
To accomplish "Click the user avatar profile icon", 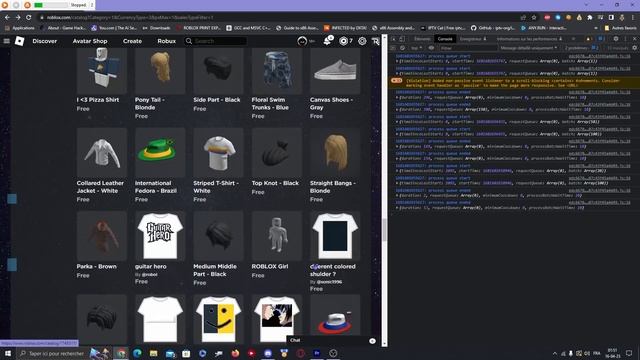I will [302, 41].
